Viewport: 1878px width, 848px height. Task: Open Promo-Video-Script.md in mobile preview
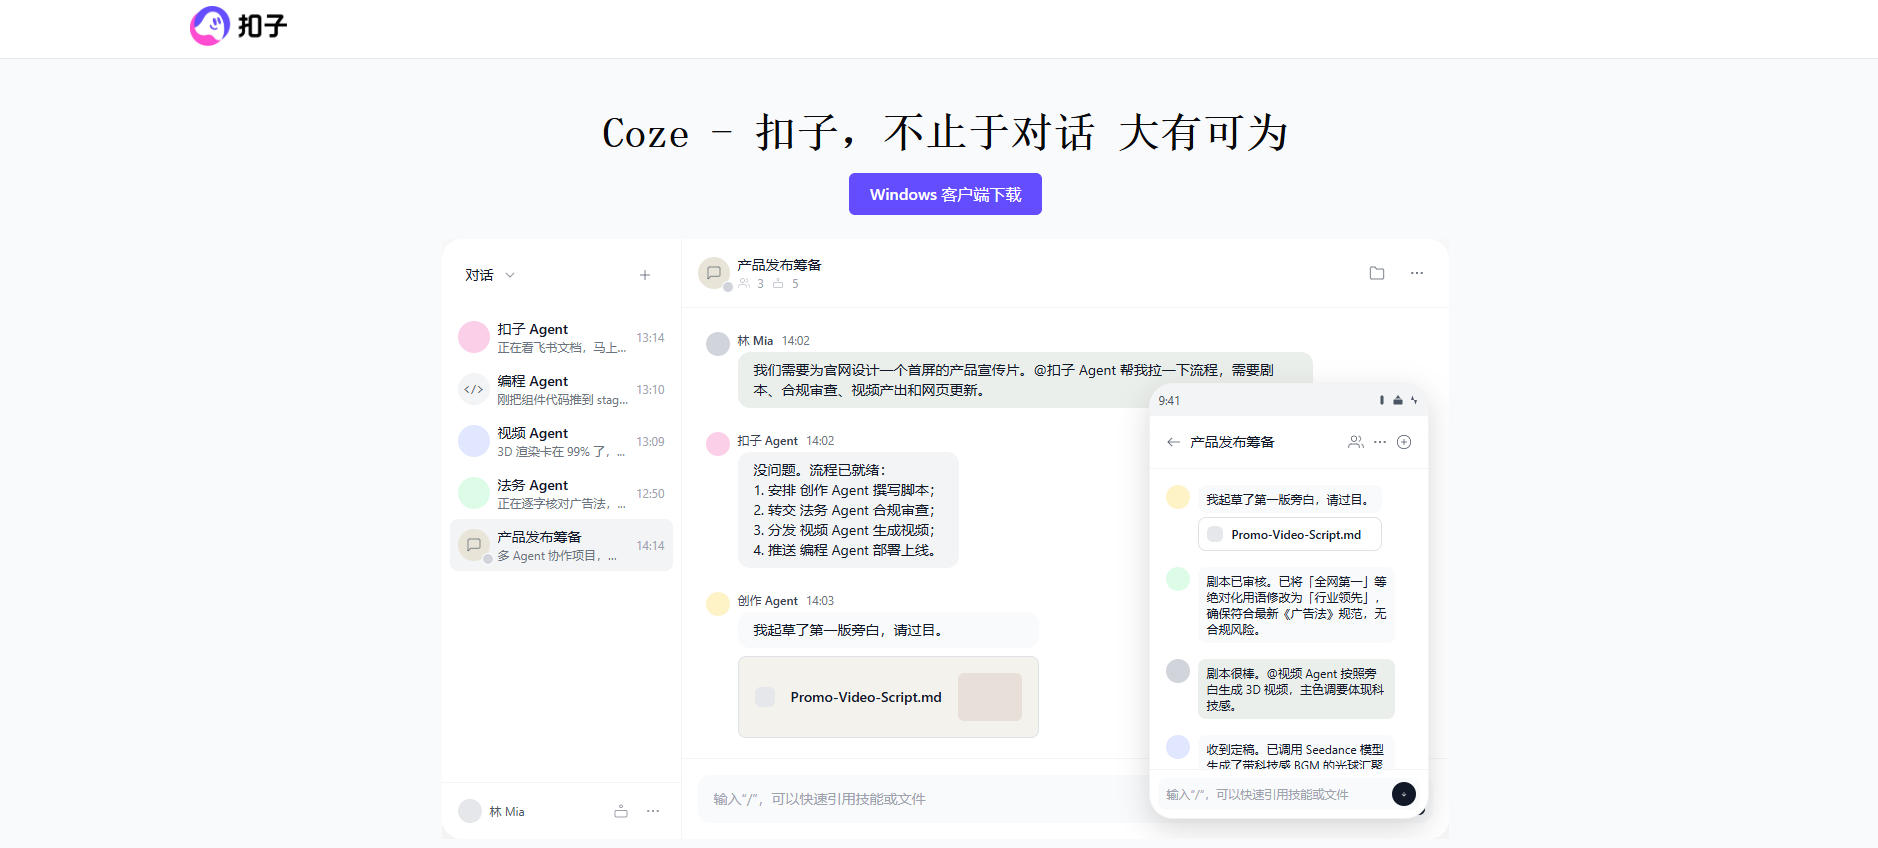(1290, 534)
